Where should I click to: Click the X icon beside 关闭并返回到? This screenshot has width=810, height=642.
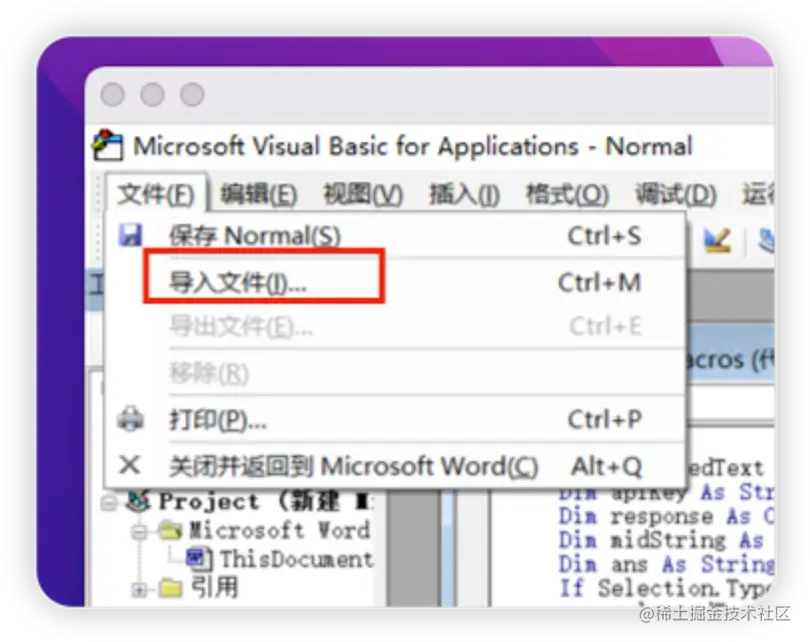point(129,465)
